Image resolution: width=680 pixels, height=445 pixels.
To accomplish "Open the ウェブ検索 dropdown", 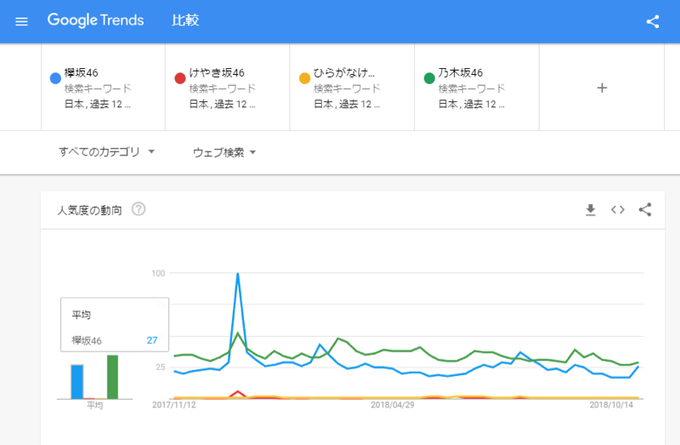I will 224,152.
